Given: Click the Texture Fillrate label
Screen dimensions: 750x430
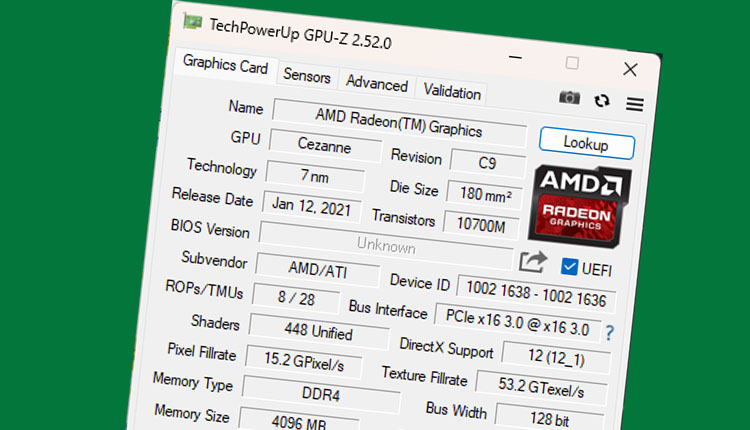Looking at the screenshot, I should (x=424, y=376).
